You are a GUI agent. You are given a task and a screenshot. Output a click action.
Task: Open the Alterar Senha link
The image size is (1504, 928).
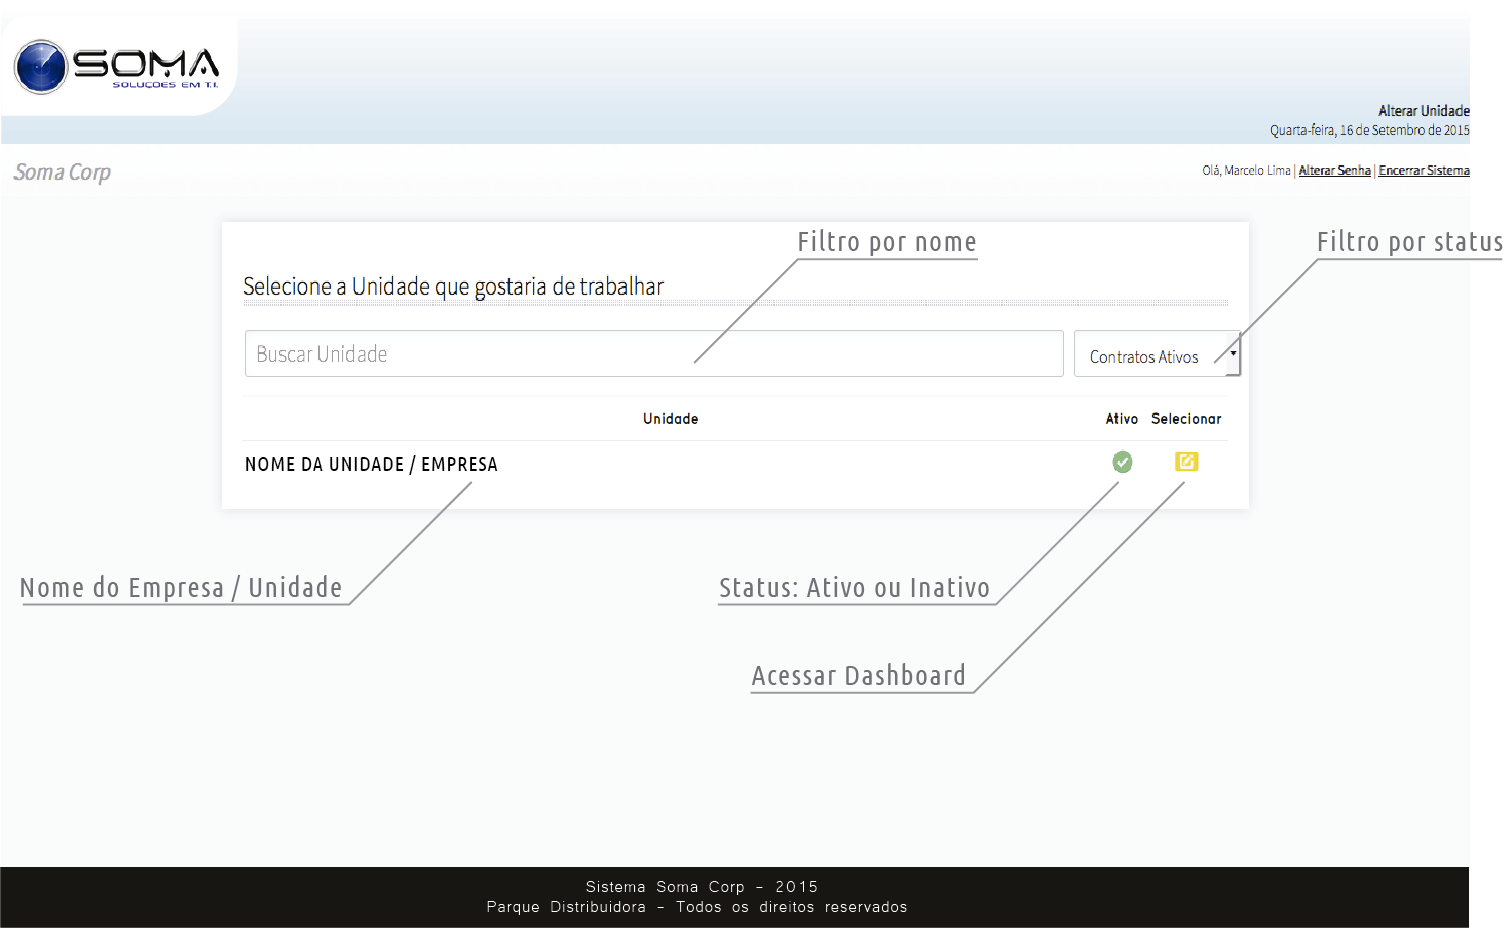(1334, 171)
